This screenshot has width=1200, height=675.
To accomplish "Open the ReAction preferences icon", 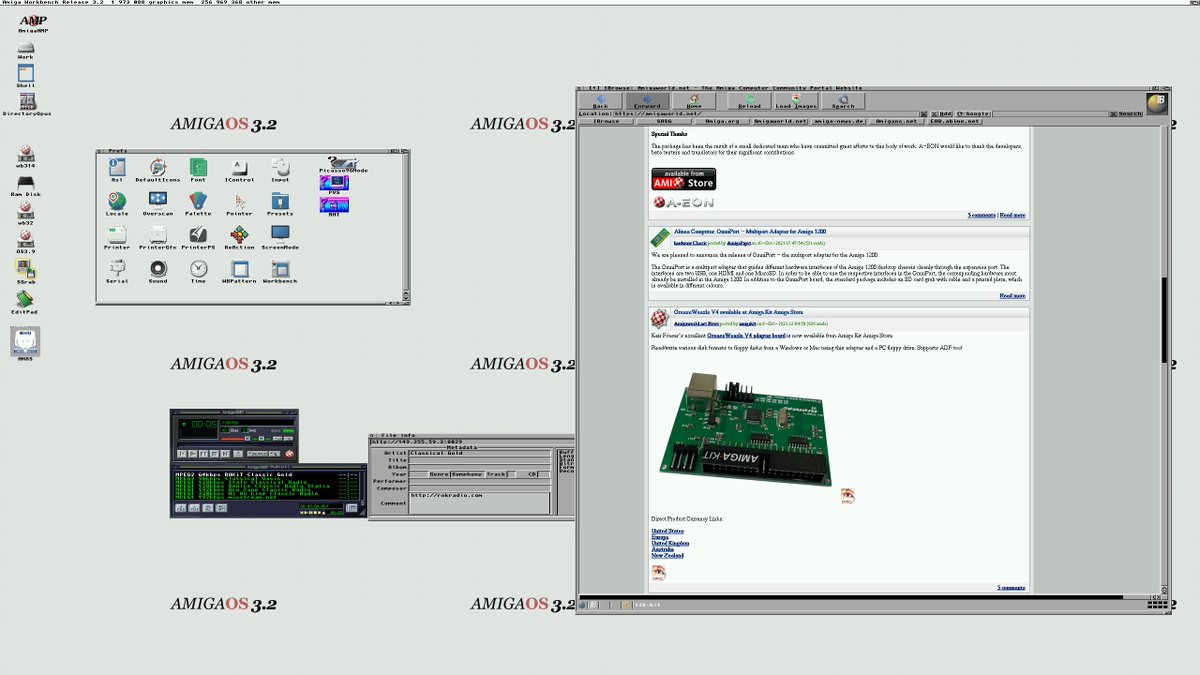I will [x=239, y=235].
